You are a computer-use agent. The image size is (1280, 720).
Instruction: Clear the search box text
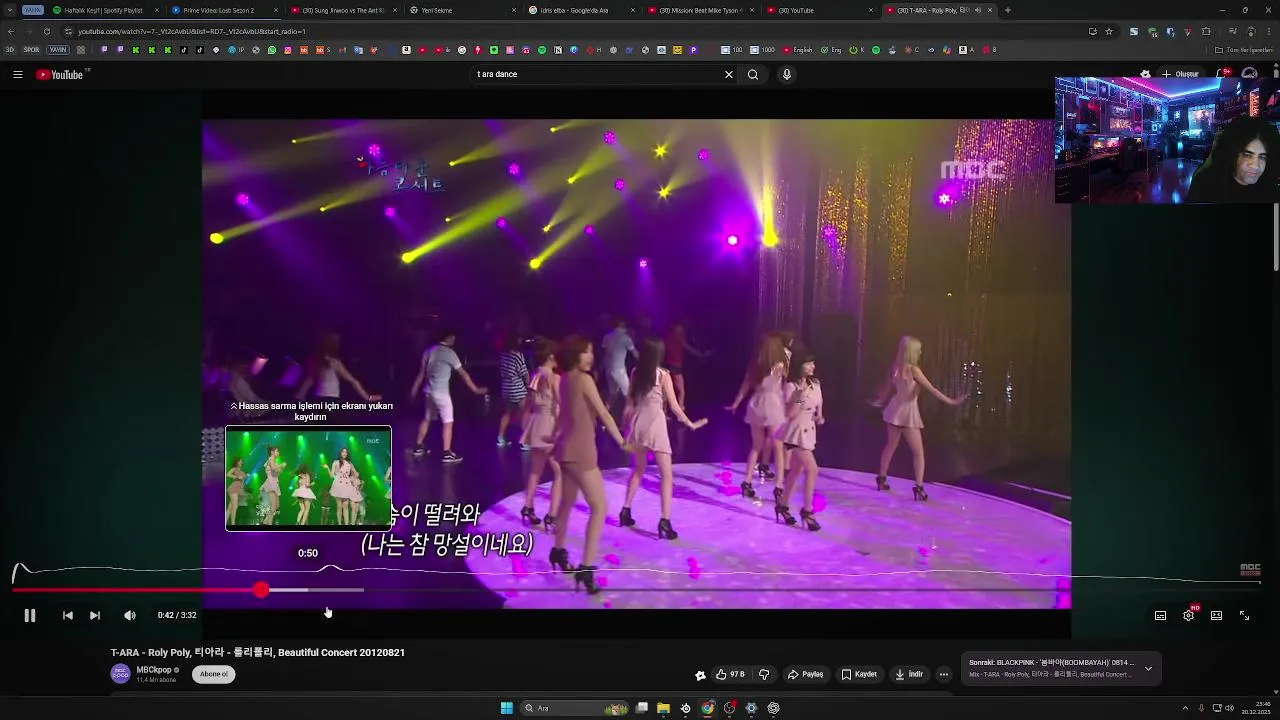point(728,74)
